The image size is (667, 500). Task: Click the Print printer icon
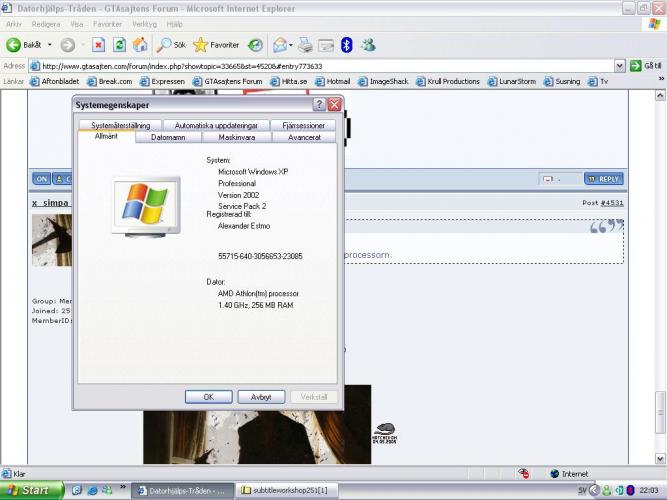[x=305, y=45]
